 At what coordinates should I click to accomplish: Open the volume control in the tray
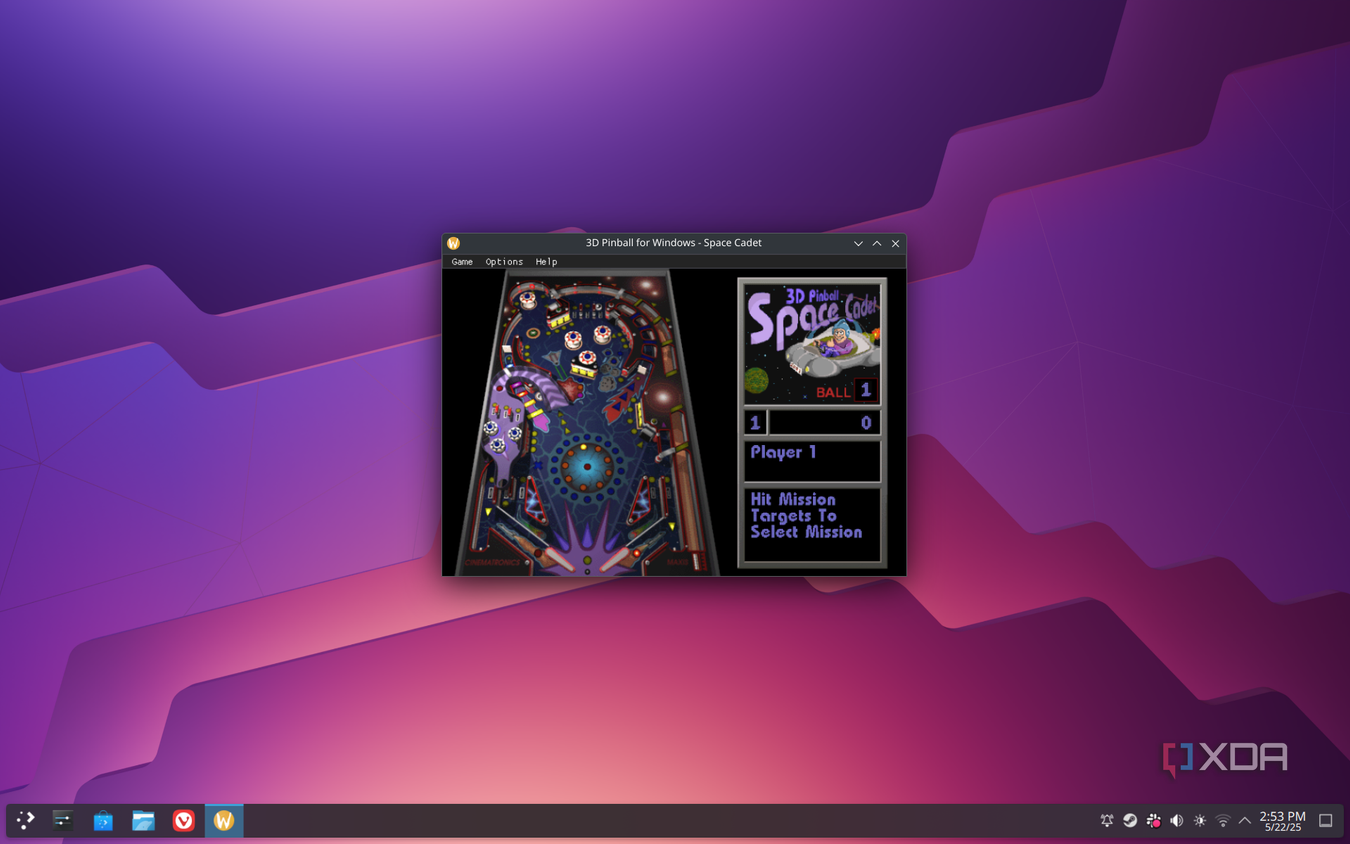click(1176, 821)
